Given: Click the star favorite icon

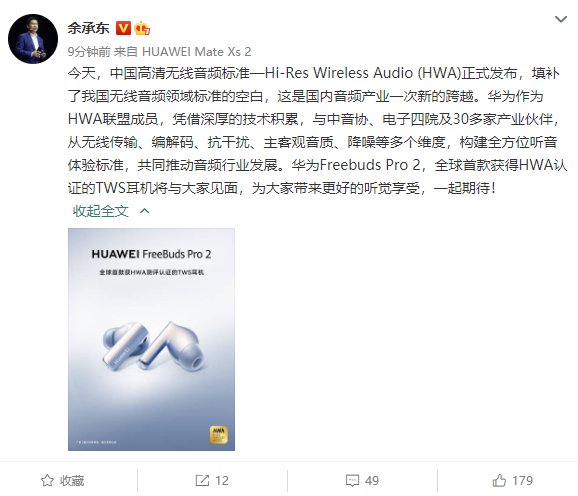Looking at the screenshot, I should (47, 481).
